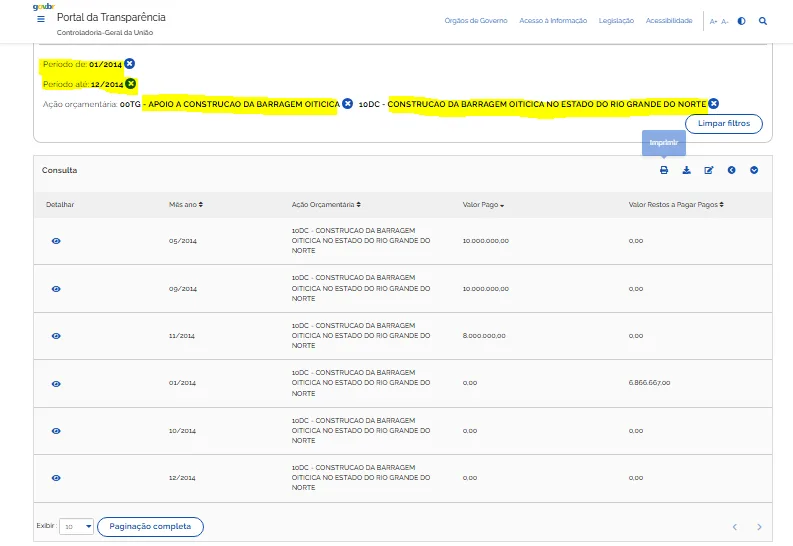Sort table by Ação Orçamentária column
The image size is (793, 546).
(326, 205)
